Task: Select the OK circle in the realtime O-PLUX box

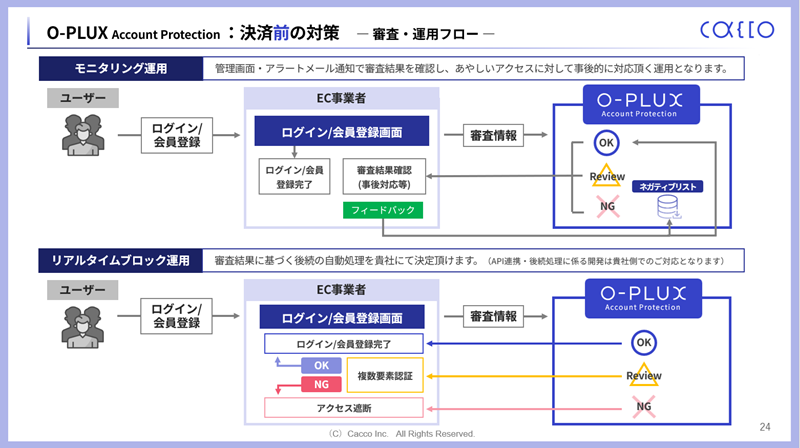Action: tap(644, 343)
